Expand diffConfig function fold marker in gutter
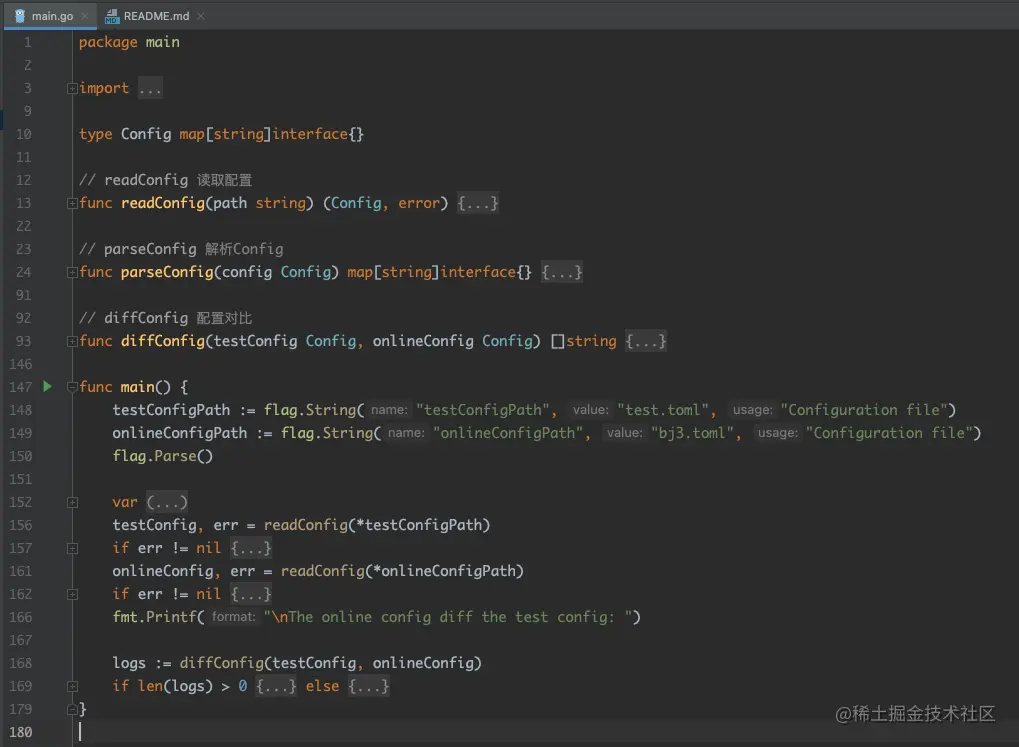This screenshot has width=1019, height=747. coord(72,341)
